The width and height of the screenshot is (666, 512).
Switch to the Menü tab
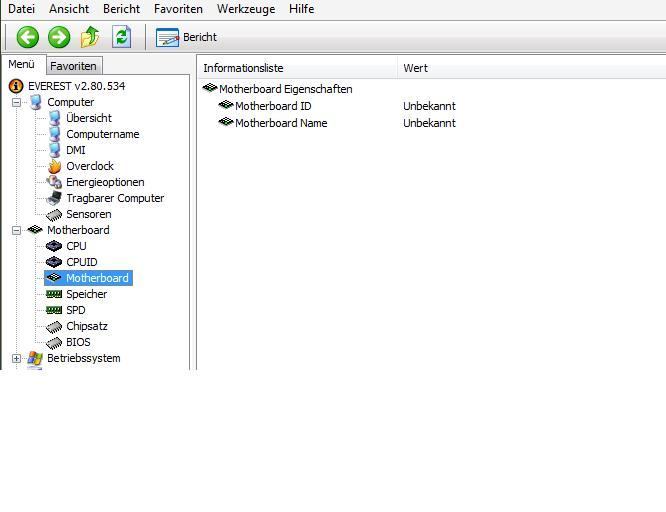pyautogui.click(x=22, y=65)
